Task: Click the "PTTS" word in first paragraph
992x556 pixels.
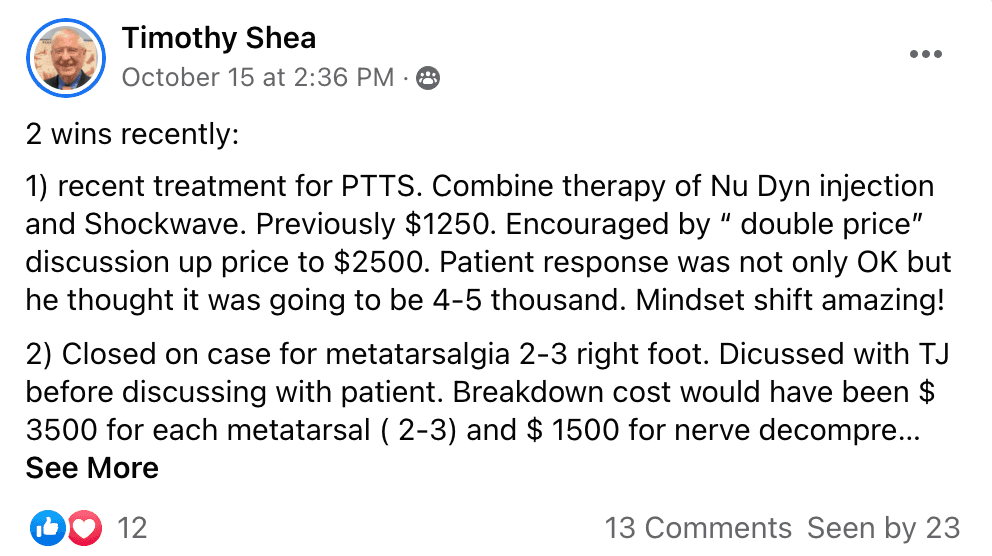Action: pyautogui.click(x=378, y=187)
